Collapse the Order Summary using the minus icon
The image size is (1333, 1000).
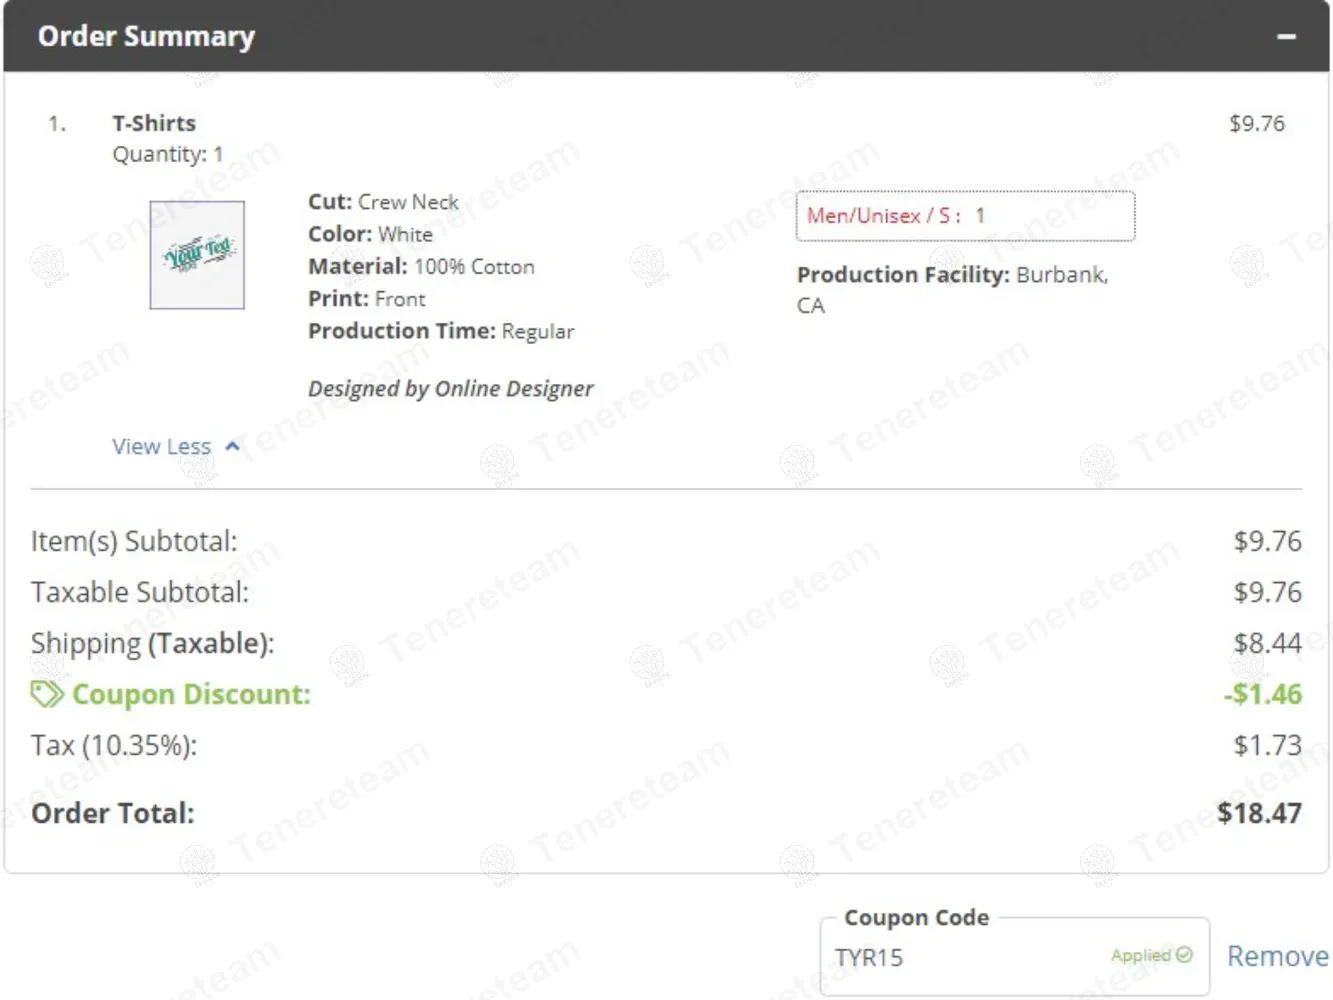[1286, 37]
